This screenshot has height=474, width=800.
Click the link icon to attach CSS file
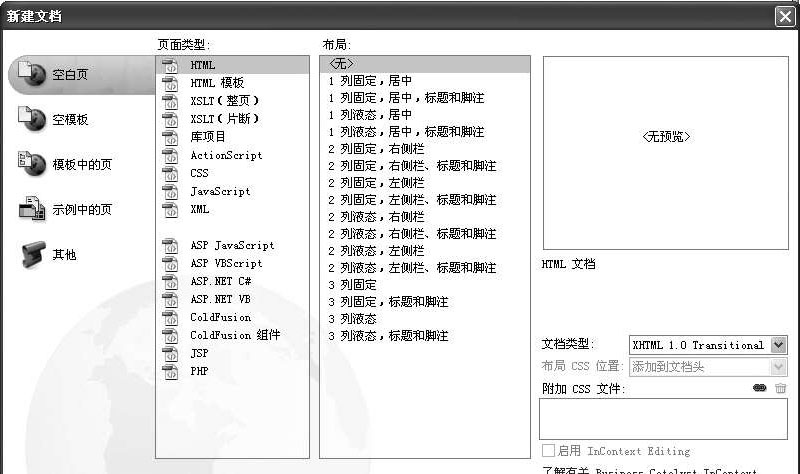(760, 388)
